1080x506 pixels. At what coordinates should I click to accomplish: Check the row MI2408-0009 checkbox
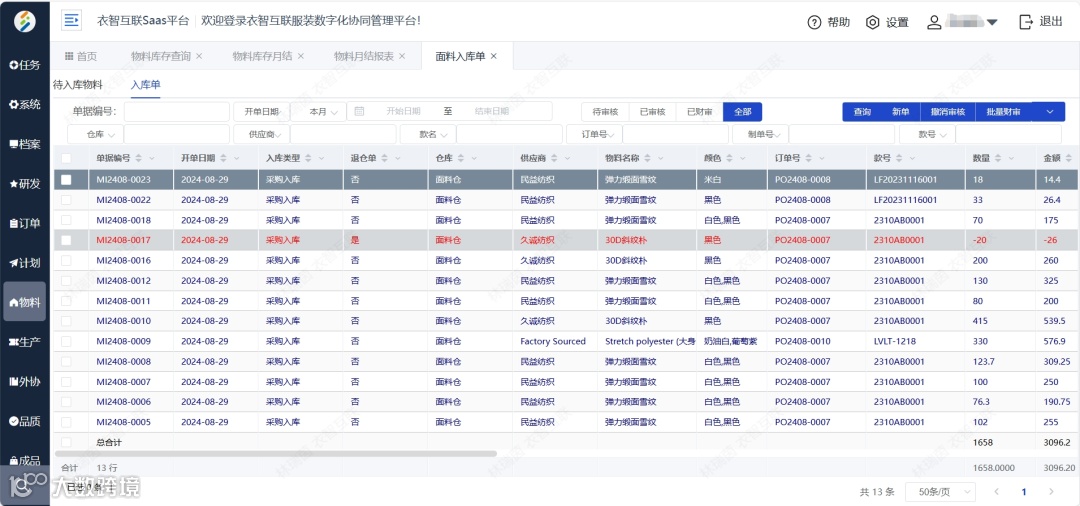pos(66,341)
